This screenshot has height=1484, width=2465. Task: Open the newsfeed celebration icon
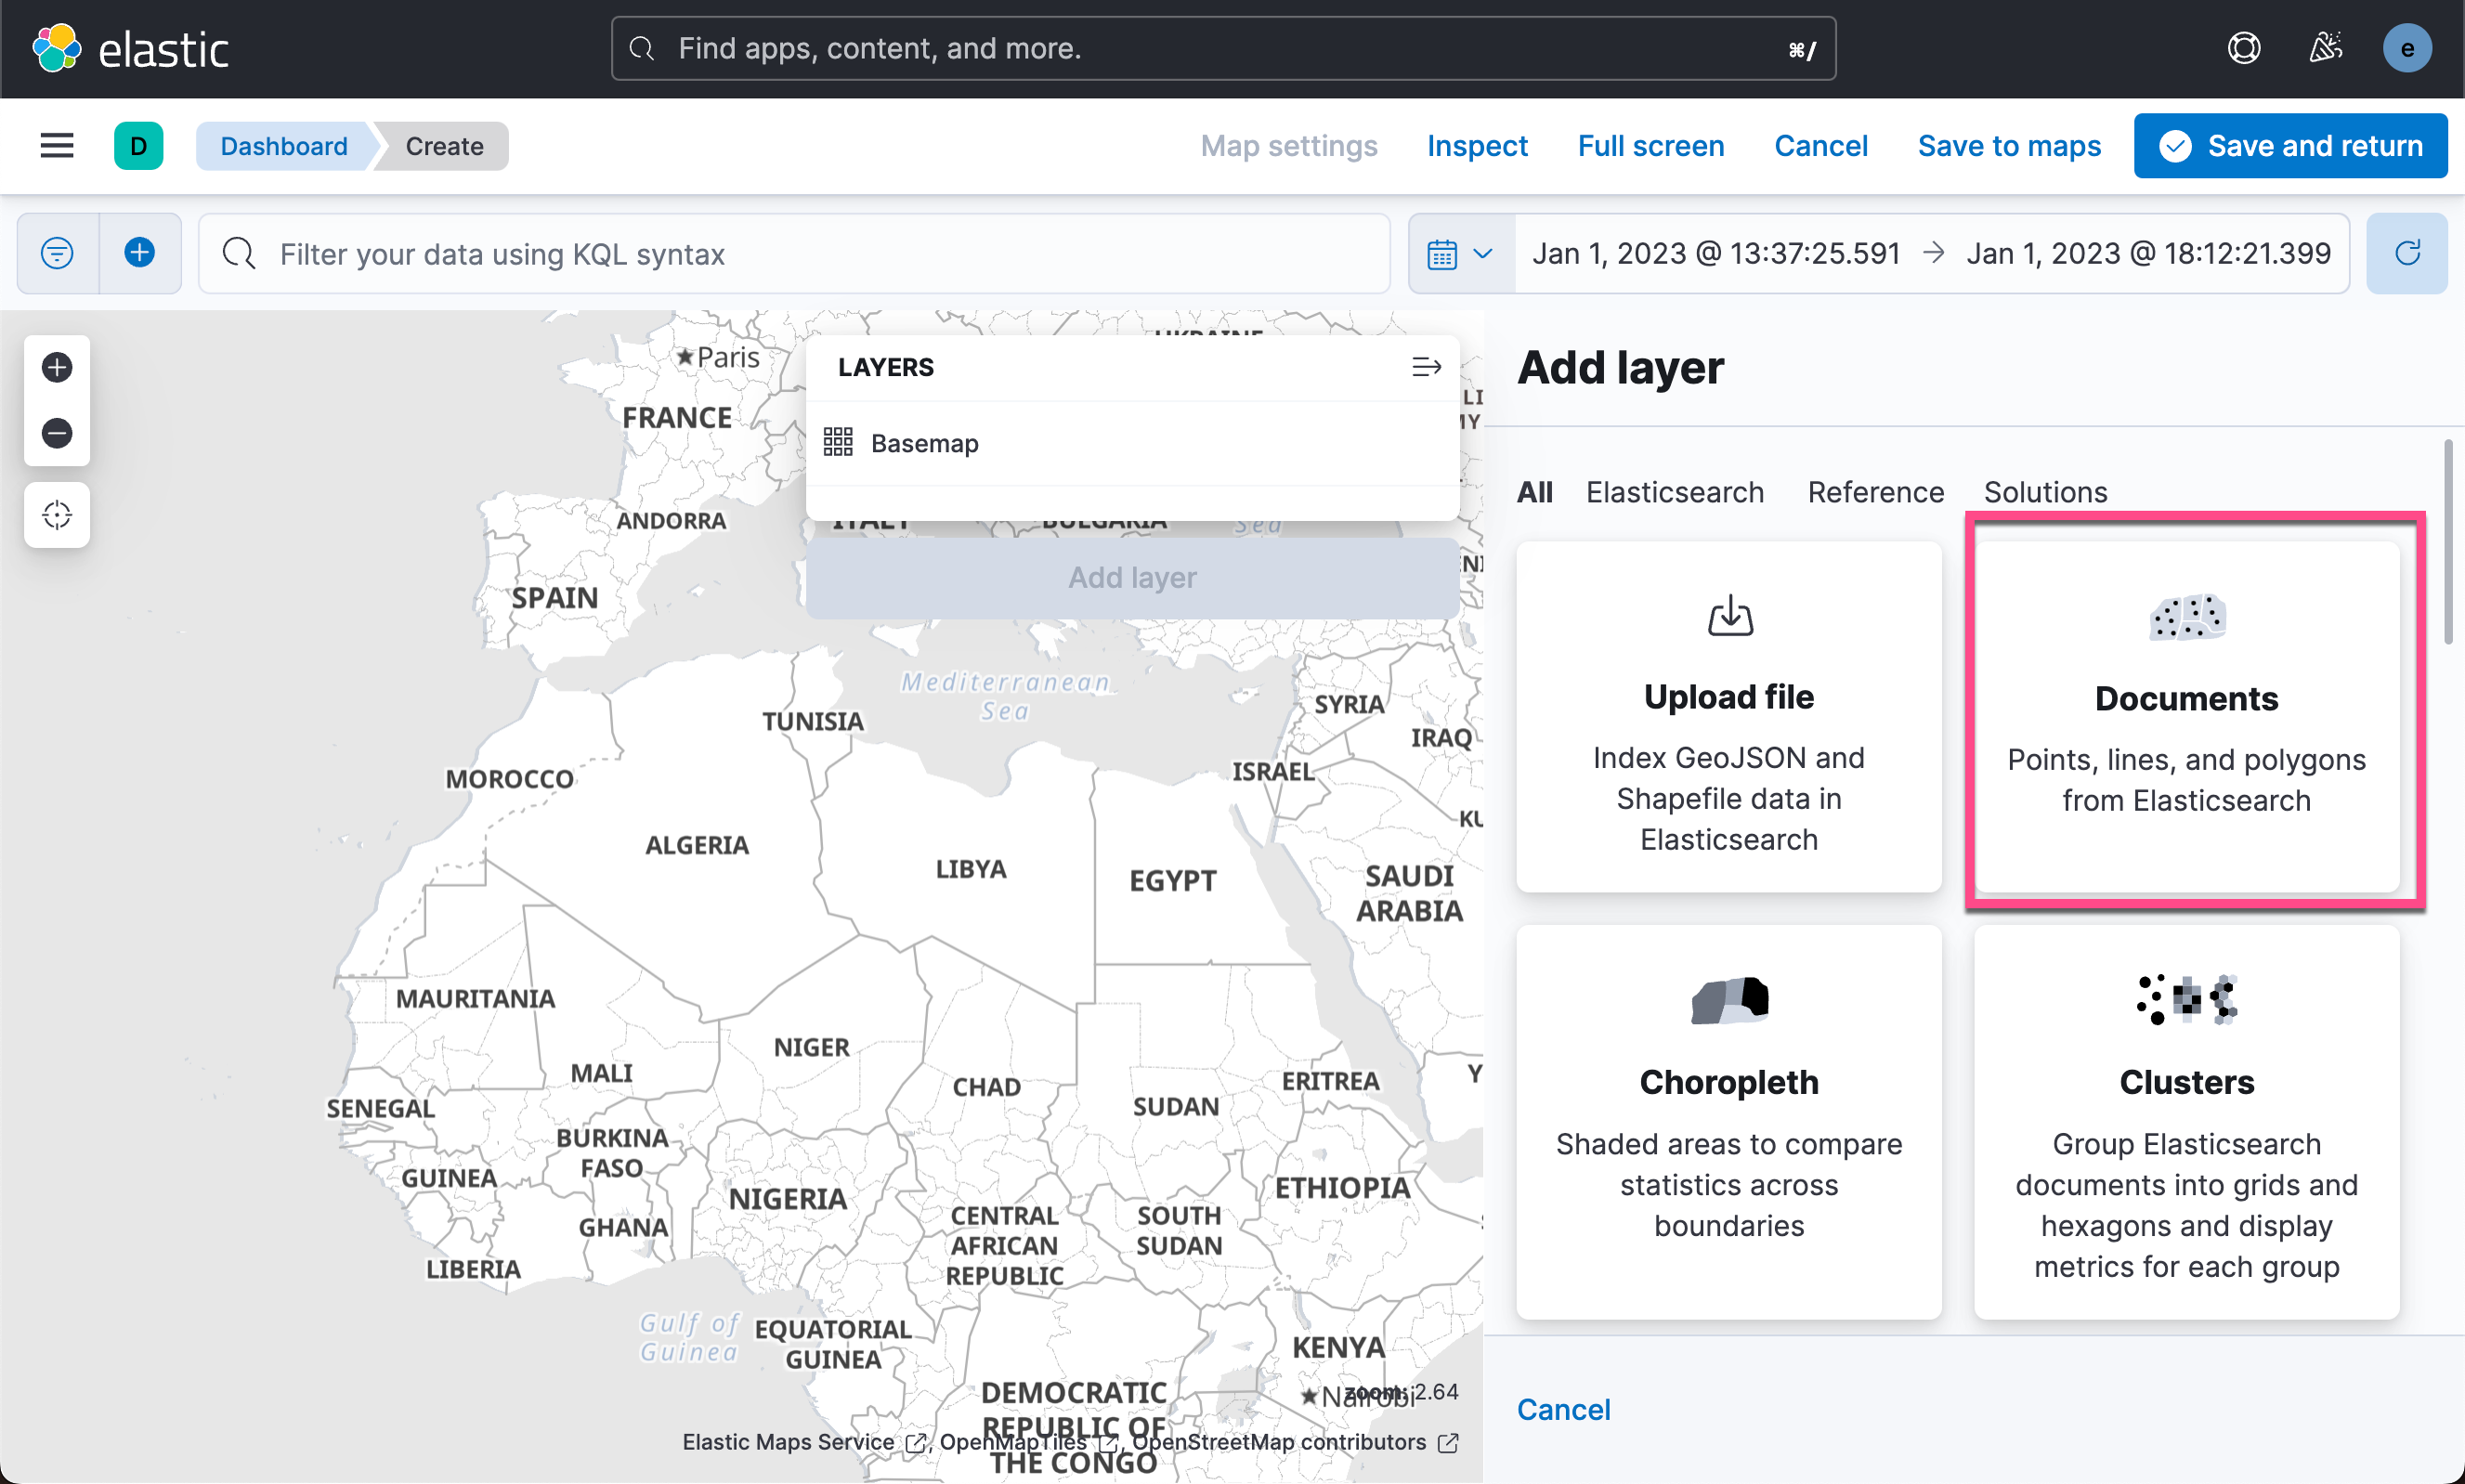2325,48
